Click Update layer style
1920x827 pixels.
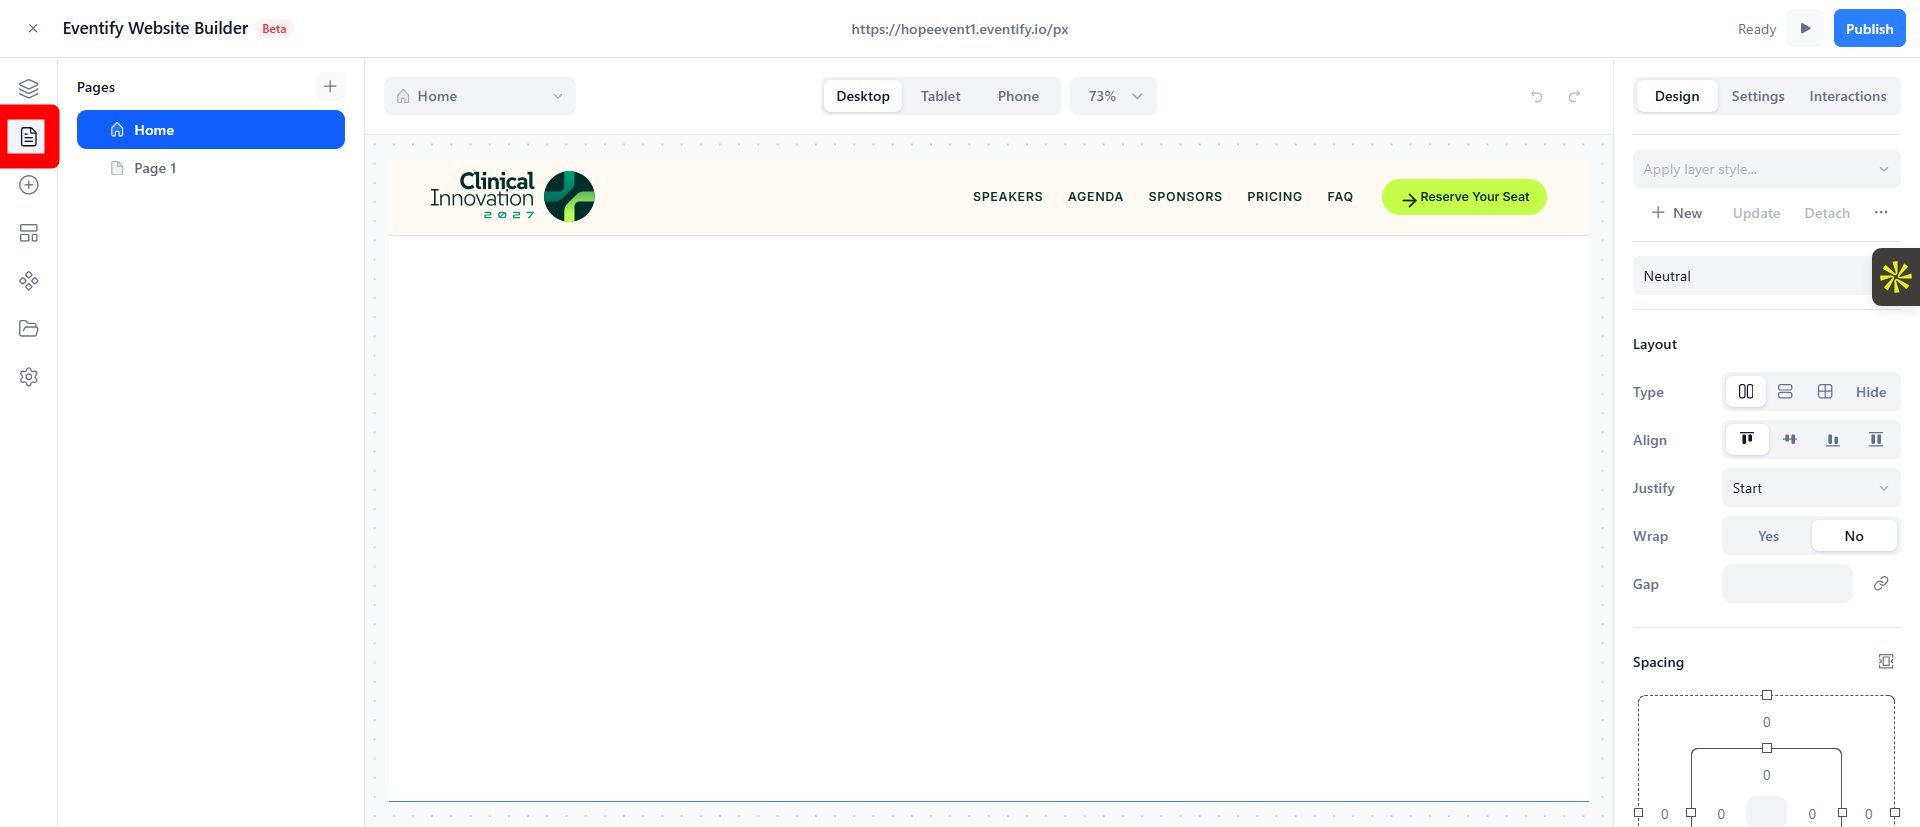tap(1756, 213)
